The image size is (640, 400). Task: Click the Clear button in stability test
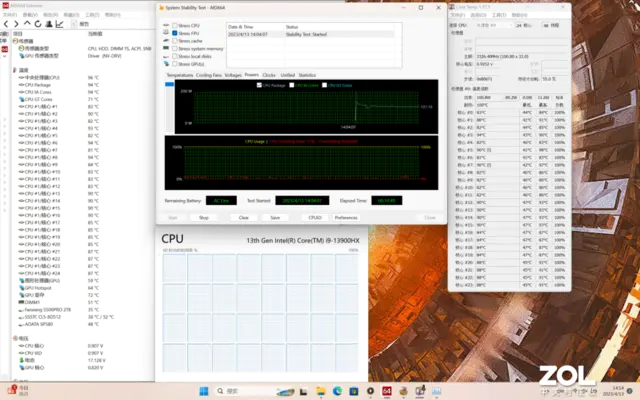244,218
